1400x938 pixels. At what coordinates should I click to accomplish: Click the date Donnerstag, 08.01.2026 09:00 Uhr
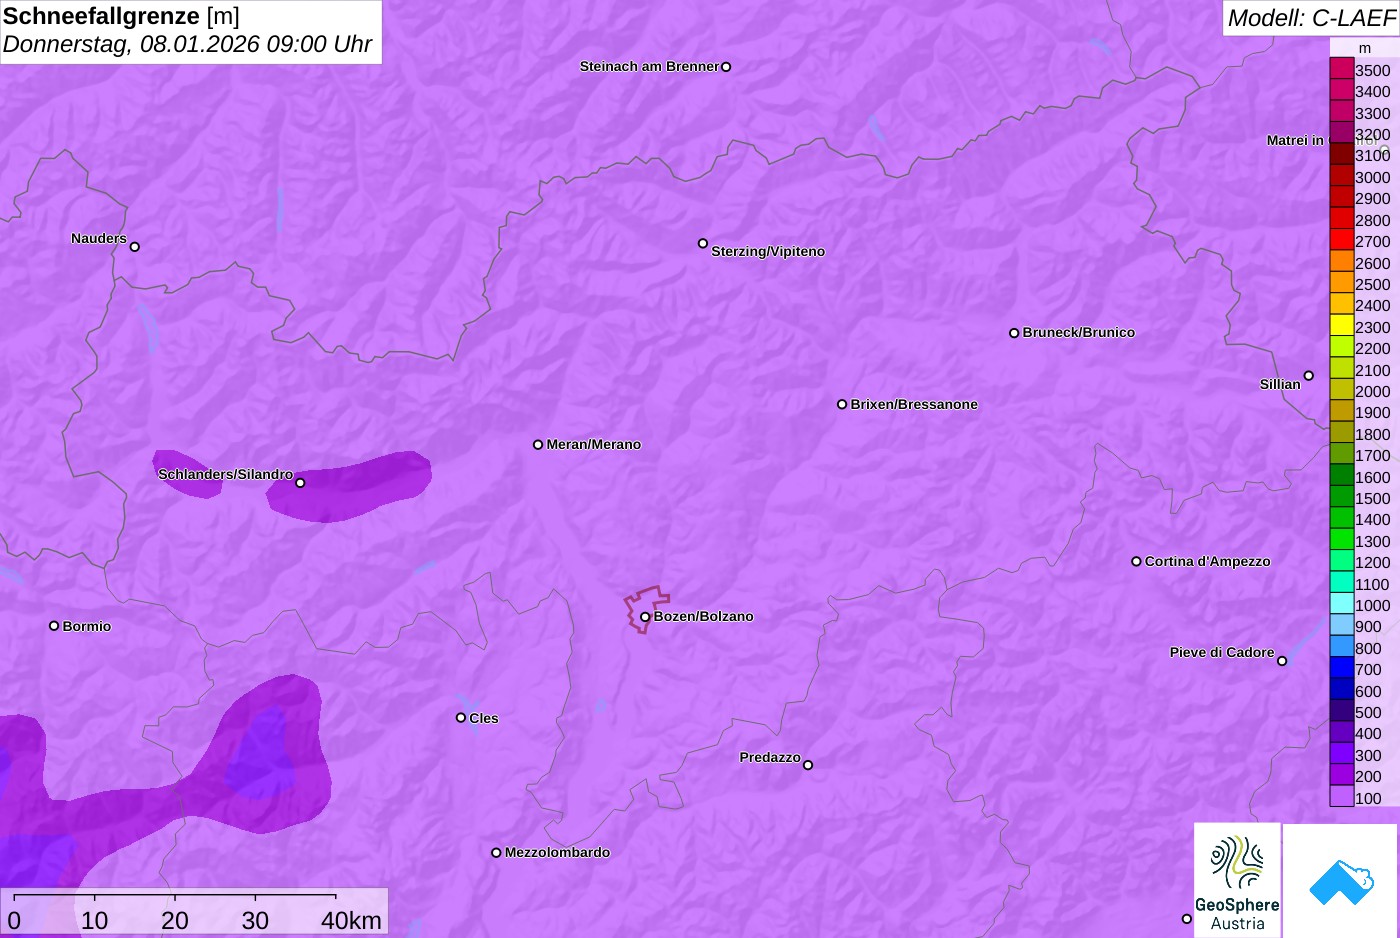pos(187,44)
